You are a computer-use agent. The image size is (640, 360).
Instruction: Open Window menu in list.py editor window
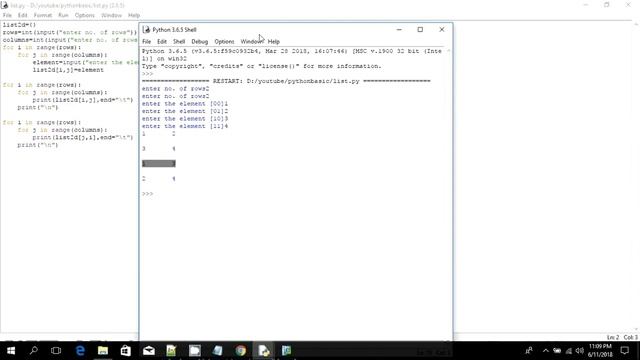click(111, 15)
